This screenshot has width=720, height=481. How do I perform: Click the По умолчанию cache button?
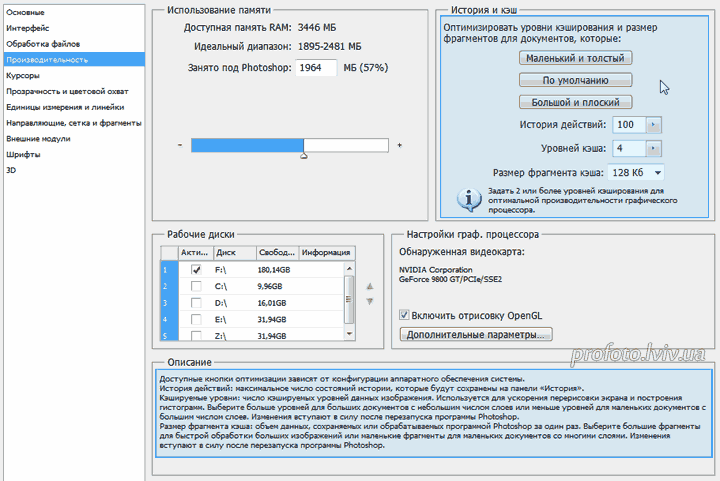(x=575, y=80)
